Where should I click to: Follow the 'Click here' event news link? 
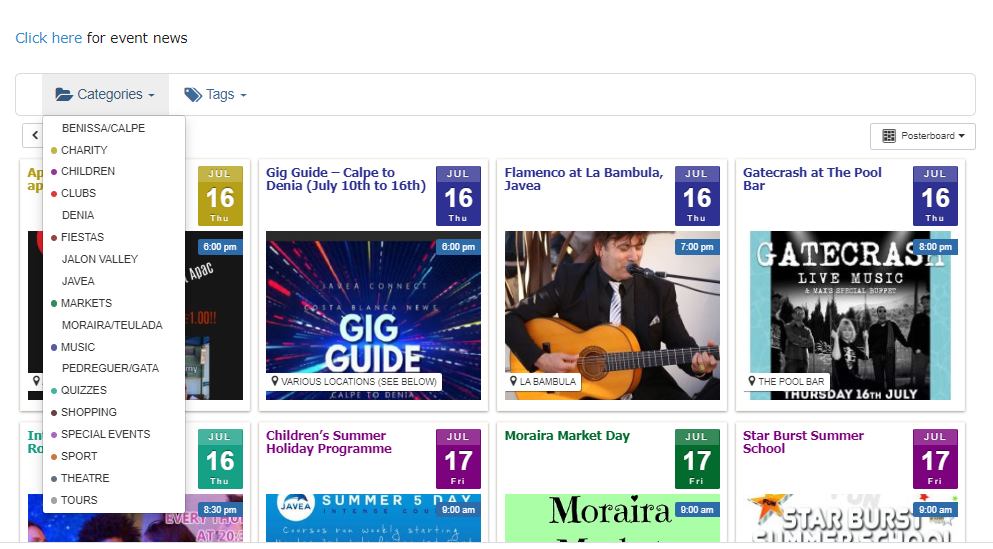point(49,38)
